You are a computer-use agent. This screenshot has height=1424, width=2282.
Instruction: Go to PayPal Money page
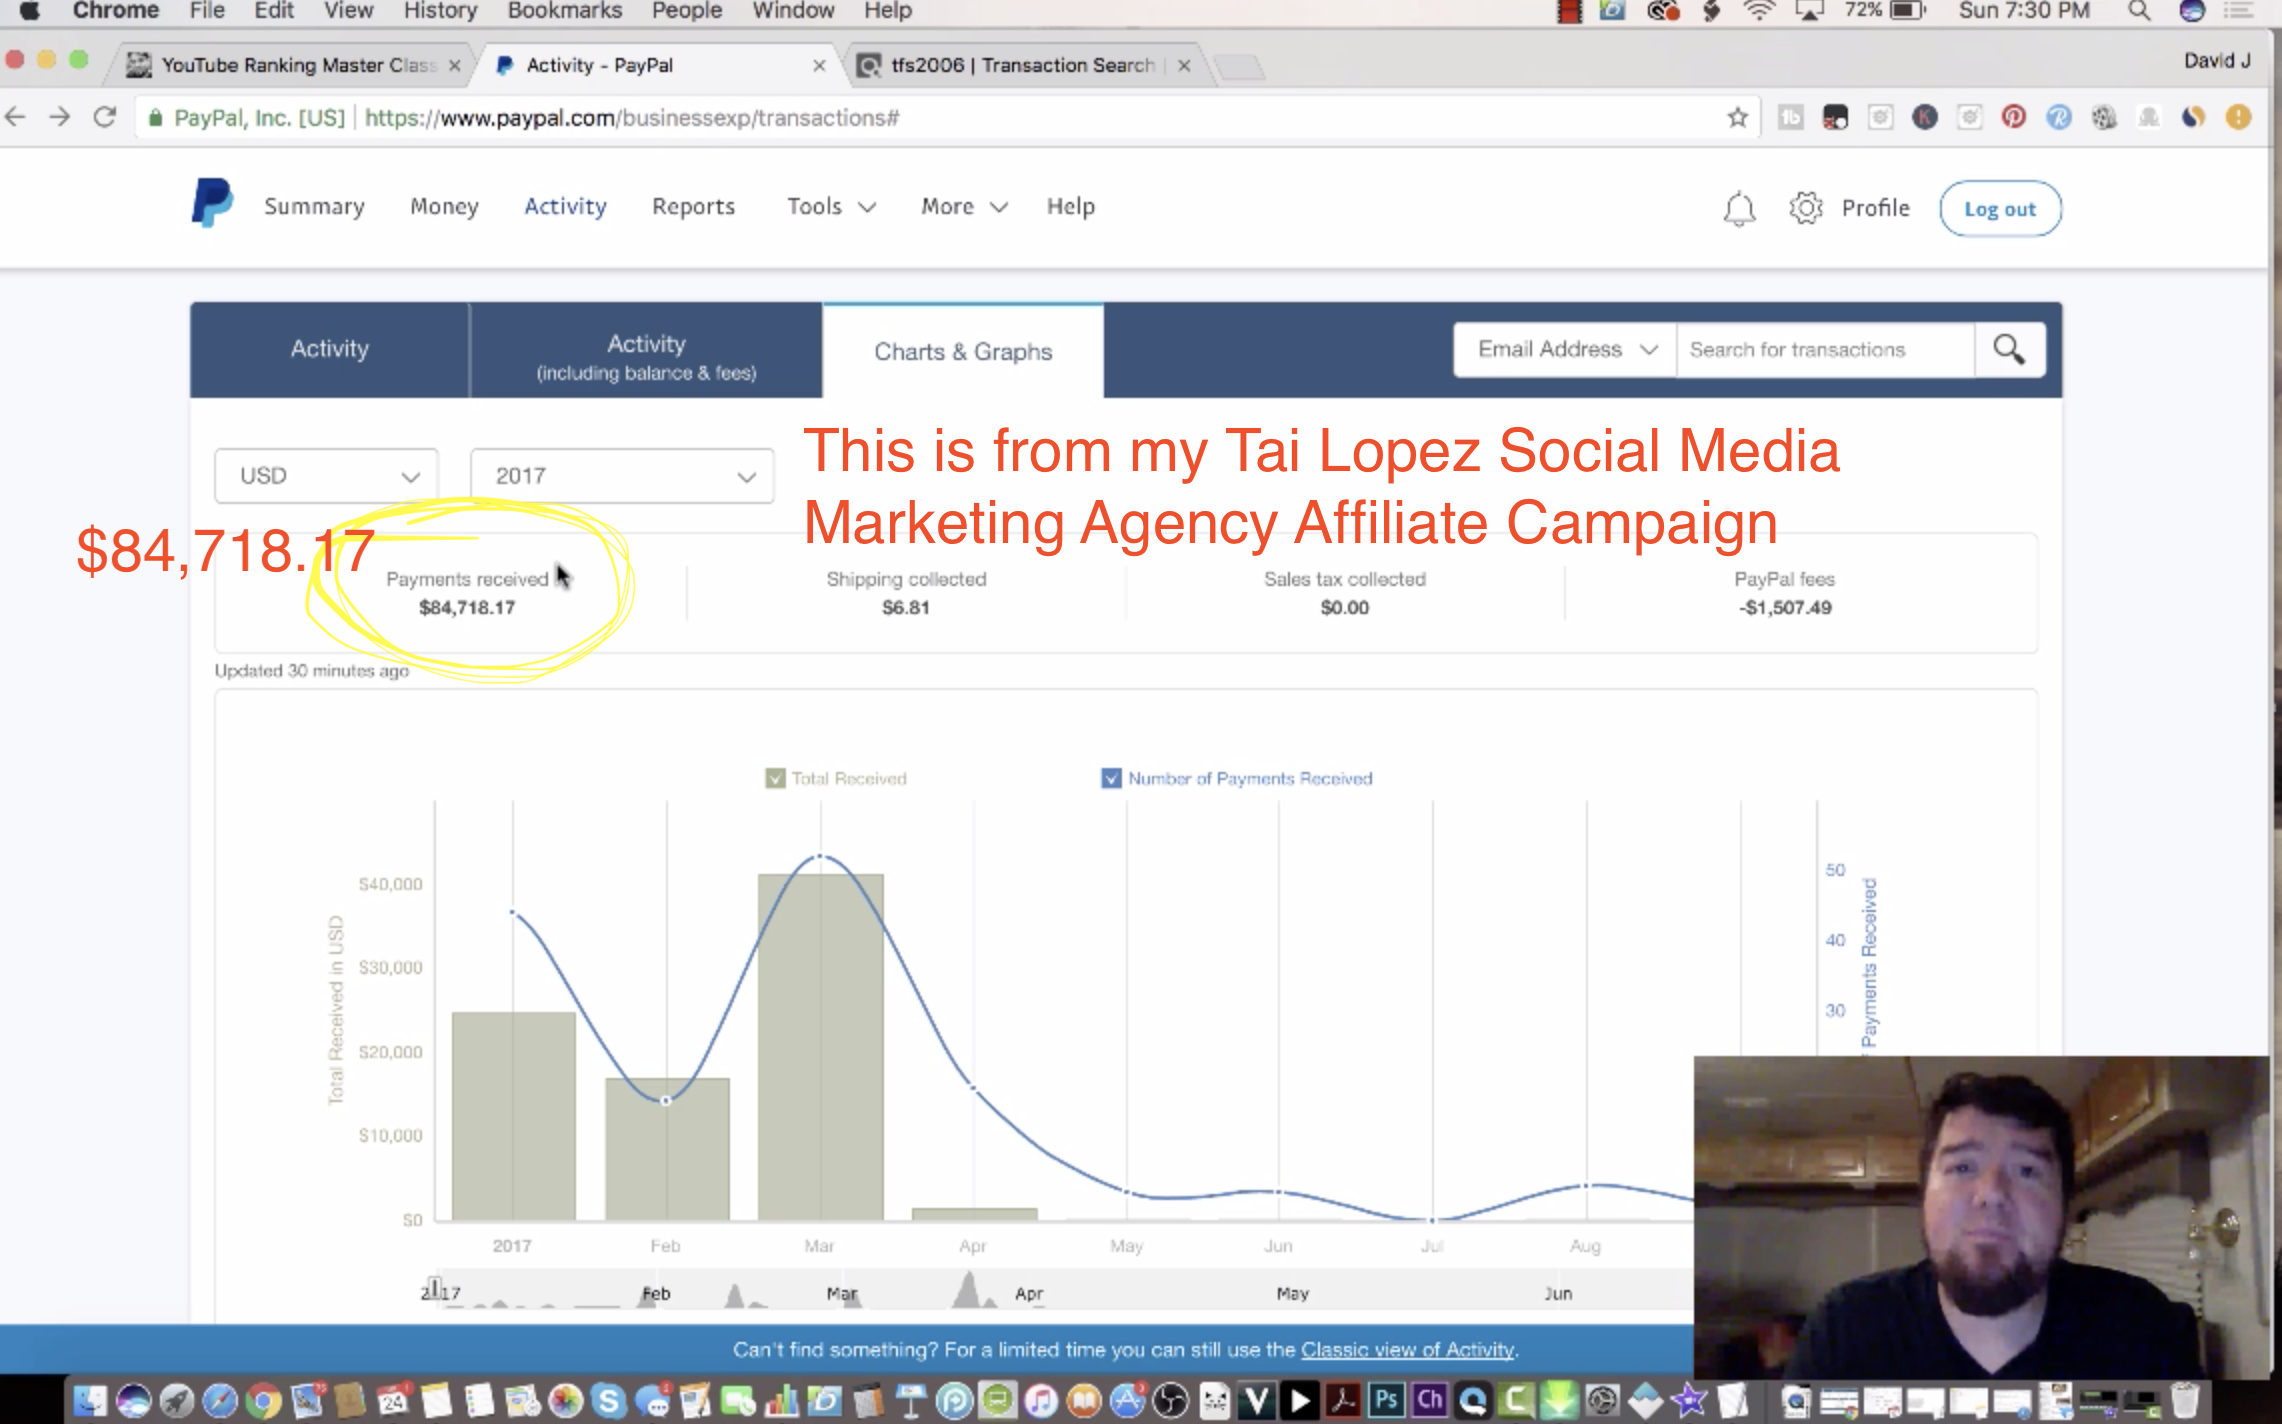(x=444, y=207)
